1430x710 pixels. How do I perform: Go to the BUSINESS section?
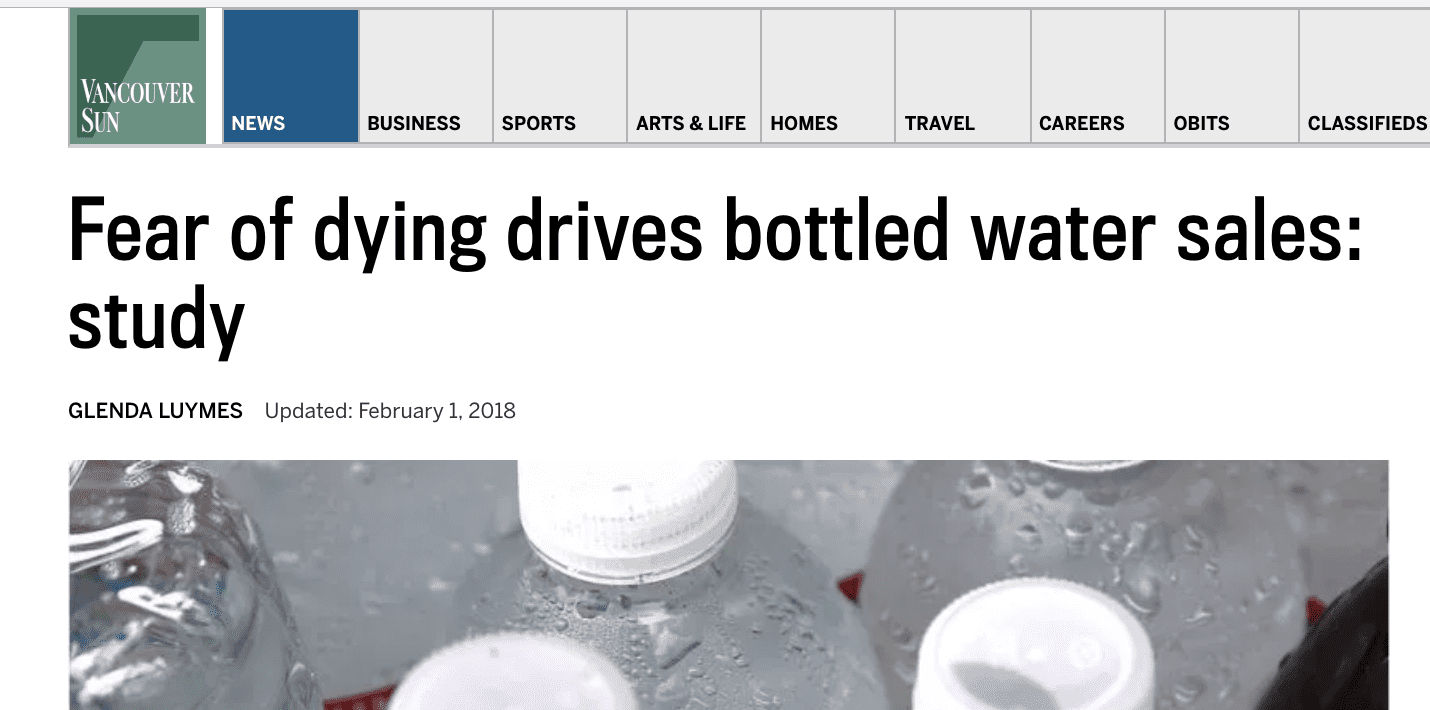click(x=426, y=76)
